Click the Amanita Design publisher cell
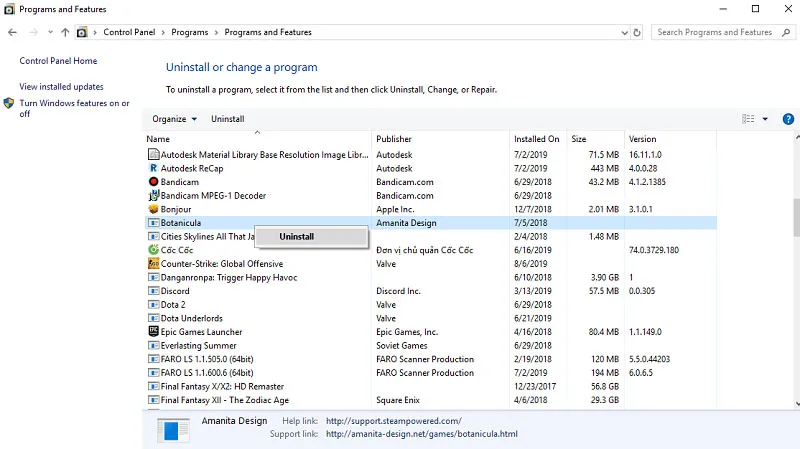This screenshot has height=449, width=800. (x=406, y=223)
